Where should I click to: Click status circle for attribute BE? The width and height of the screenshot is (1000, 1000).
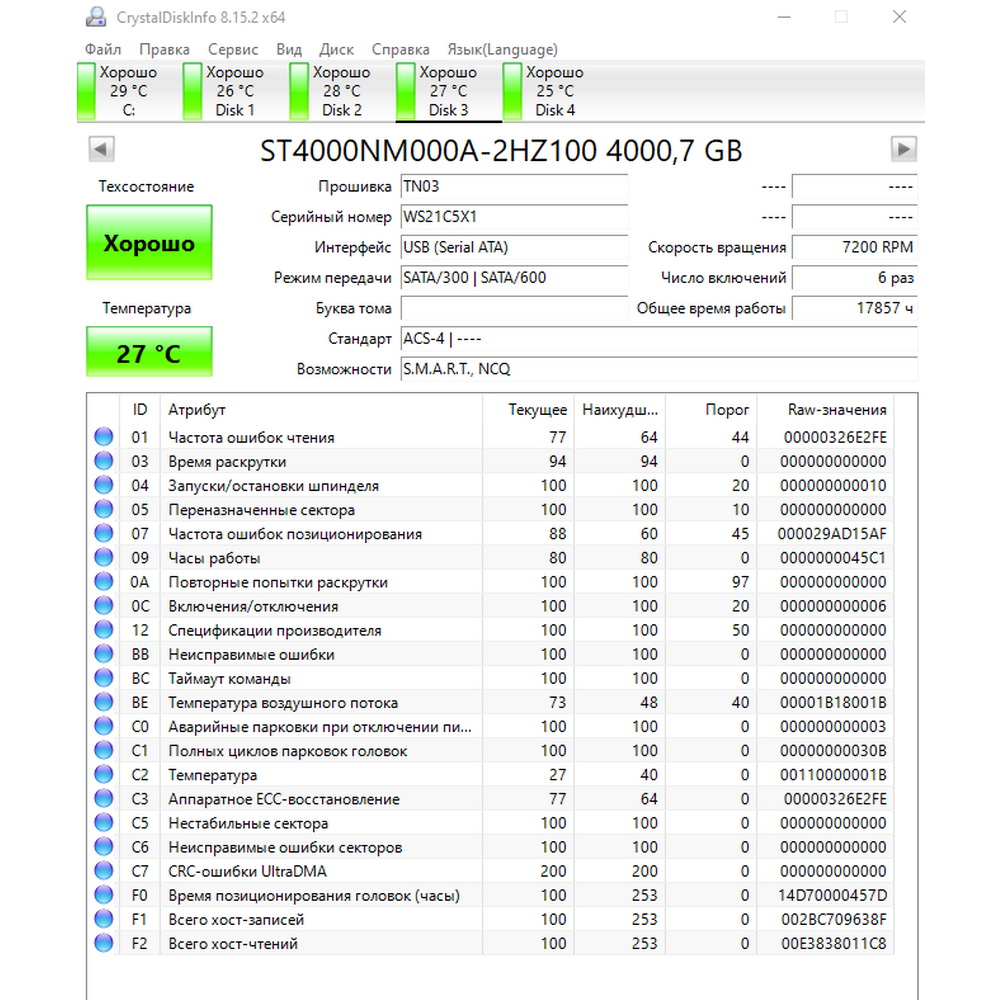pyautogui.click(x=103, y=702)
